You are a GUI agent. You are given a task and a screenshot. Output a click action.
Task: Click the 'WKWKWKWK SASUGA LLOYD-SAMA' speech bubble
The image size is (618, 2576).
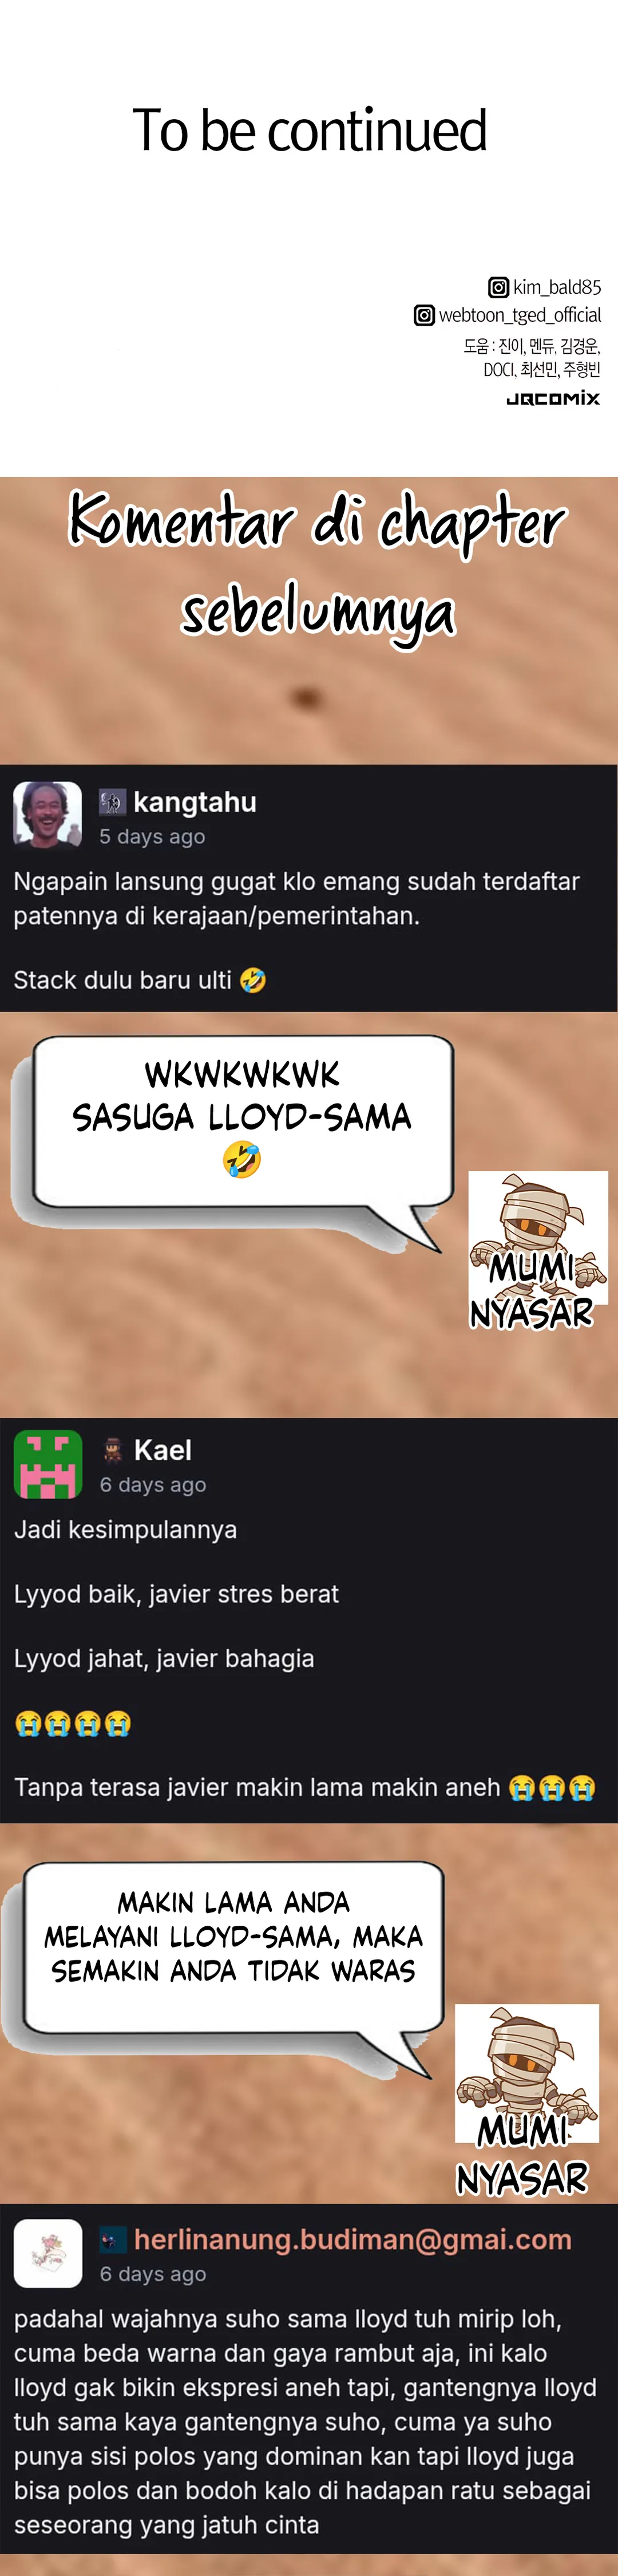point(243,1119)
